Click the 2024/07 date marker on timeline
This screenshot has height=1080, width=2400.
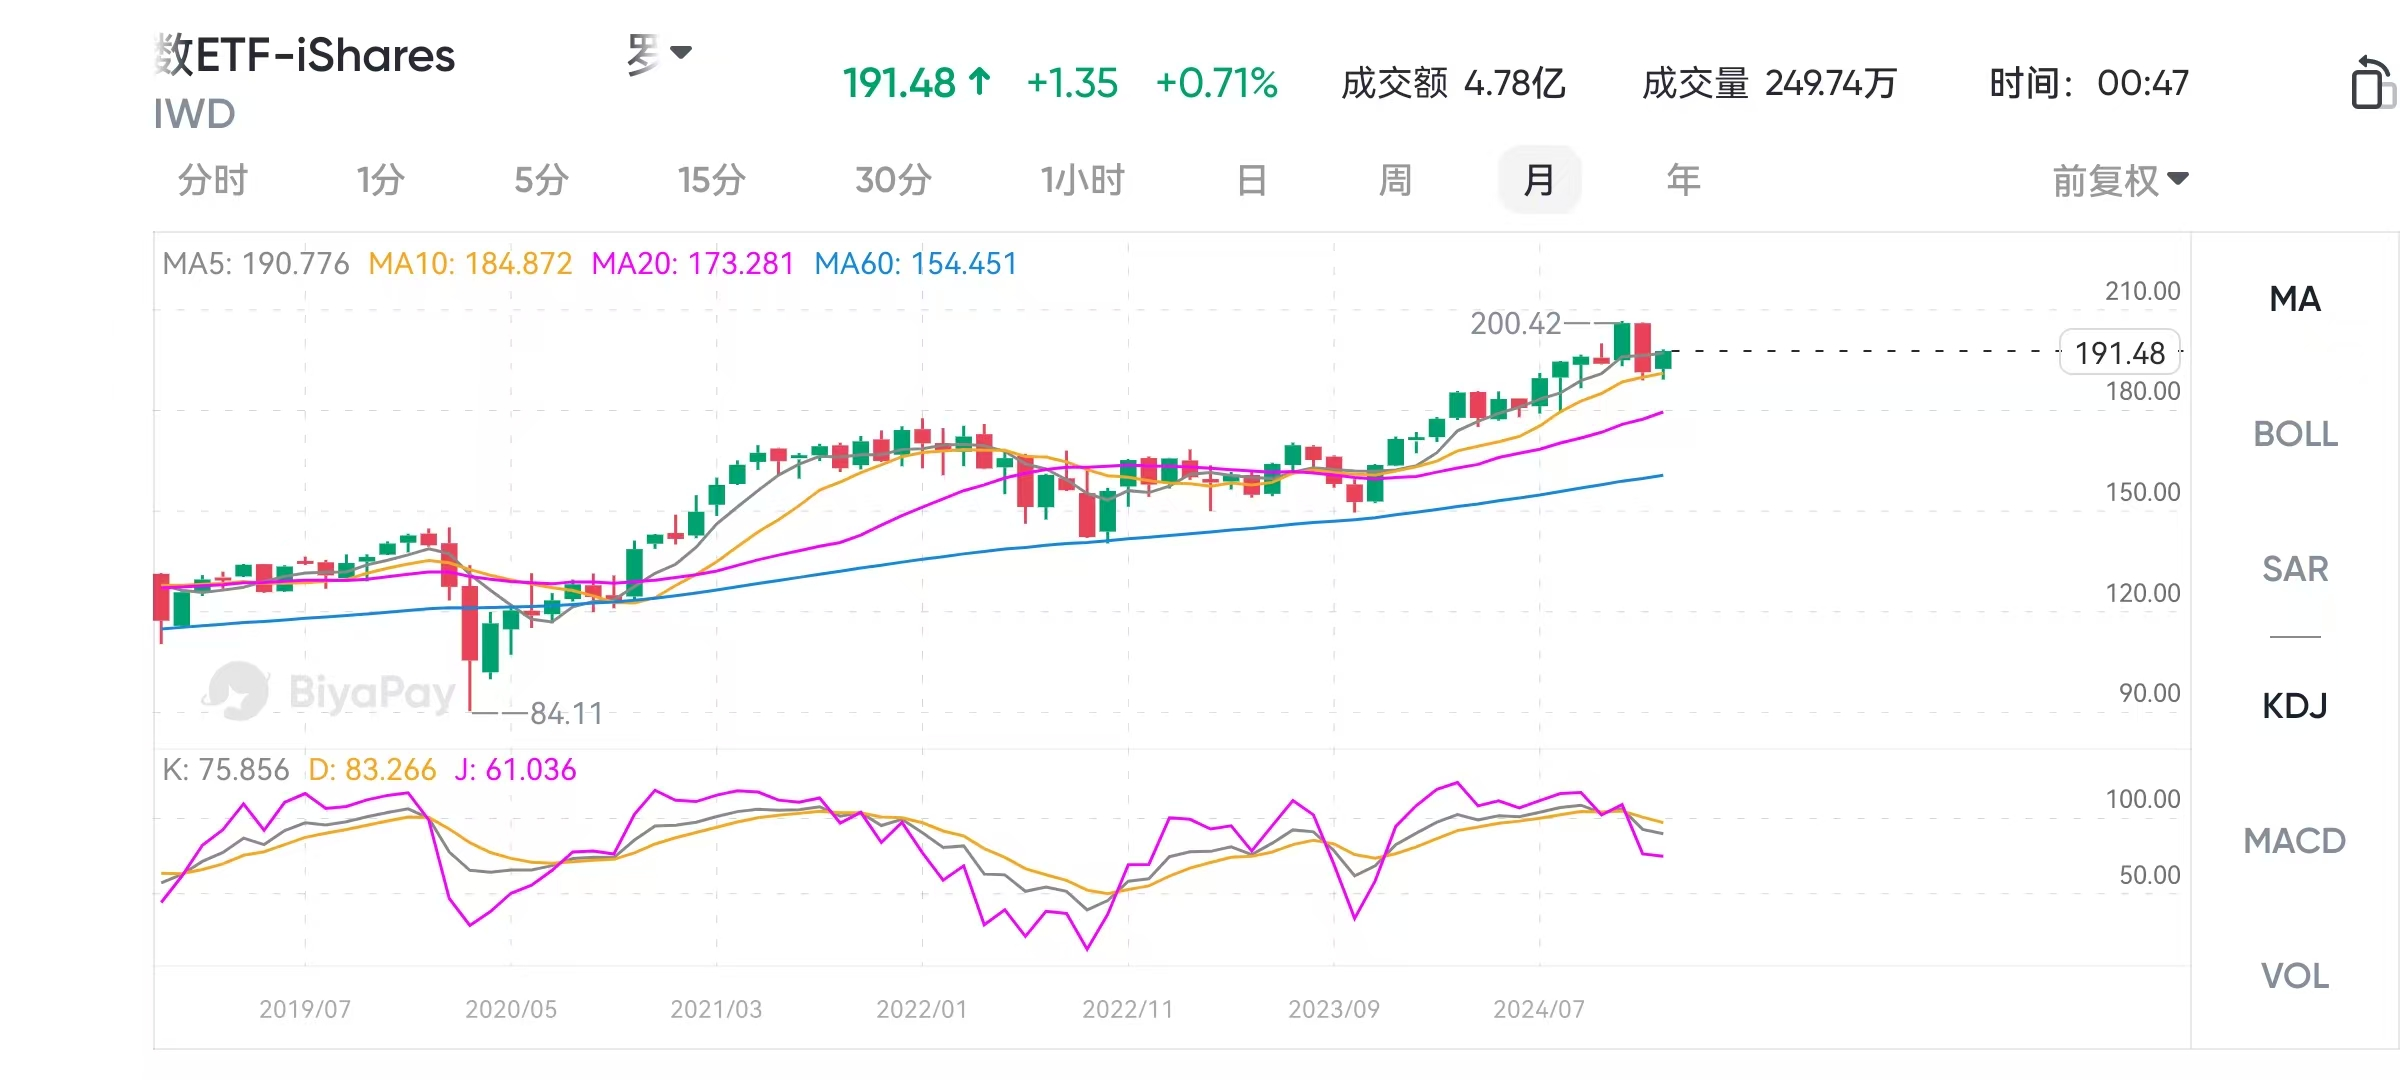coord(1539,1009)
